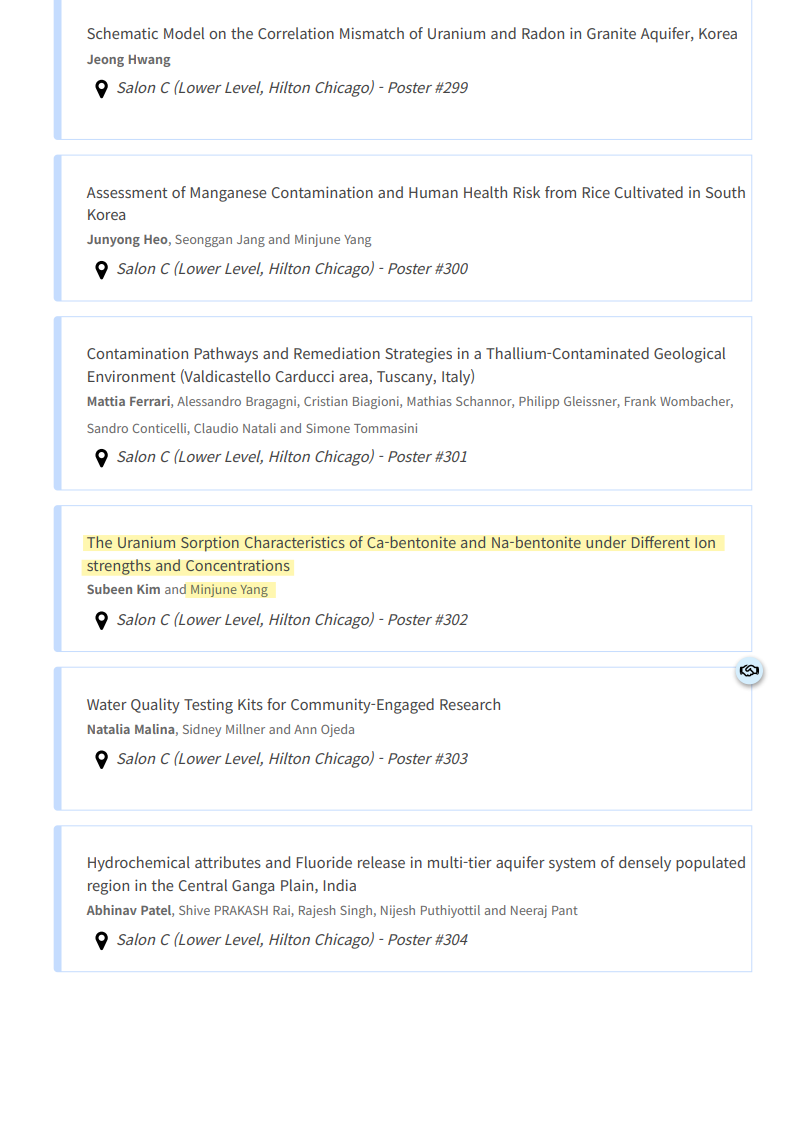Click author name Jeong Hwang
This screenshot has height=1133, width=793.
coord(129,60)
